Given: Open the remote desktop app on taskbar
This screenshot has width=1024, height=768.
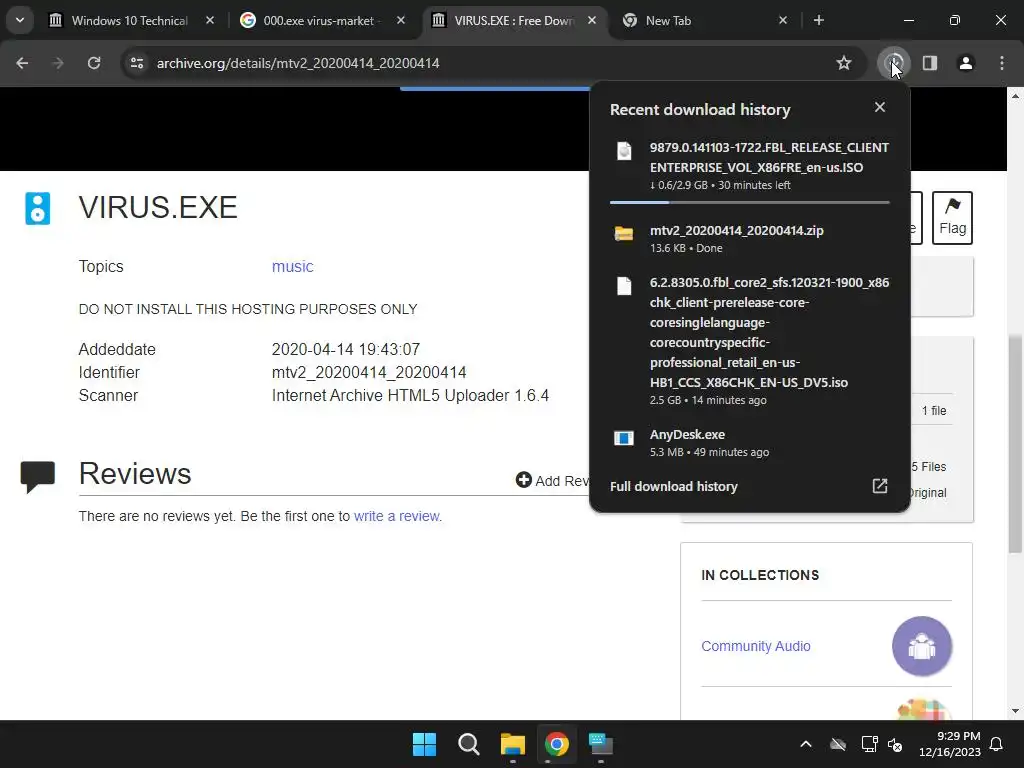Looking at the screenshot, I should [601, 744].
